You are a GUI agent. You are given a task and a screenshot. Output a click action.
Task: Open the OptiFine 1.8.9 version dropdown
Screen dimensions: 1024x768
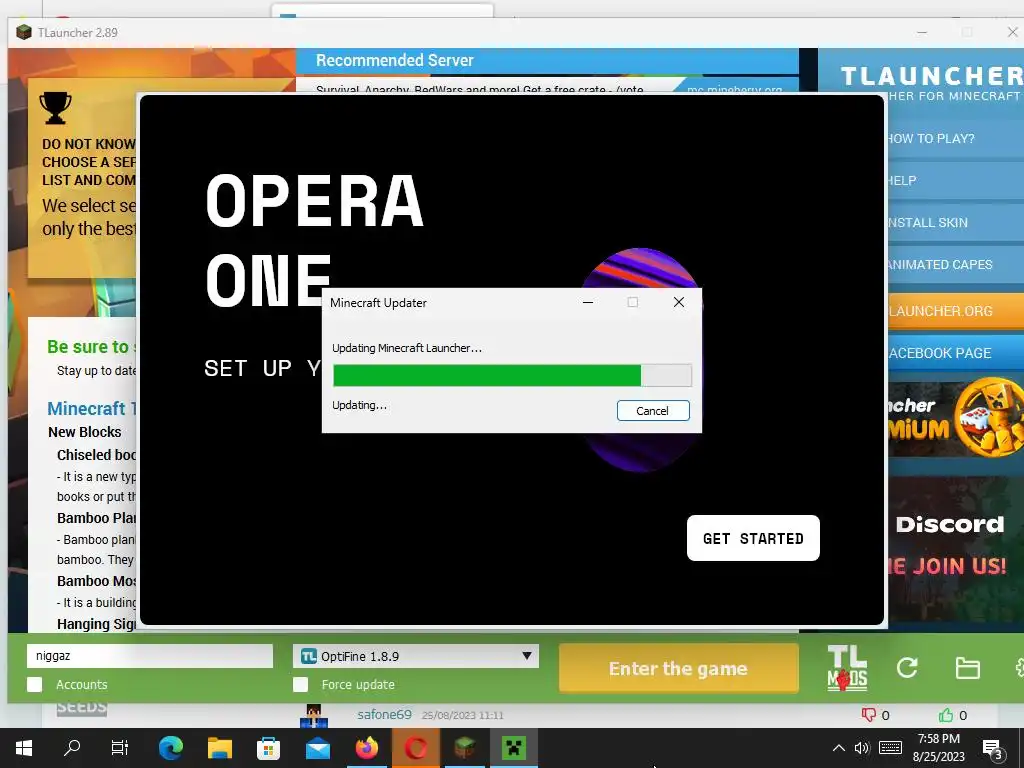pyautogui.click(x=416, y=656)
